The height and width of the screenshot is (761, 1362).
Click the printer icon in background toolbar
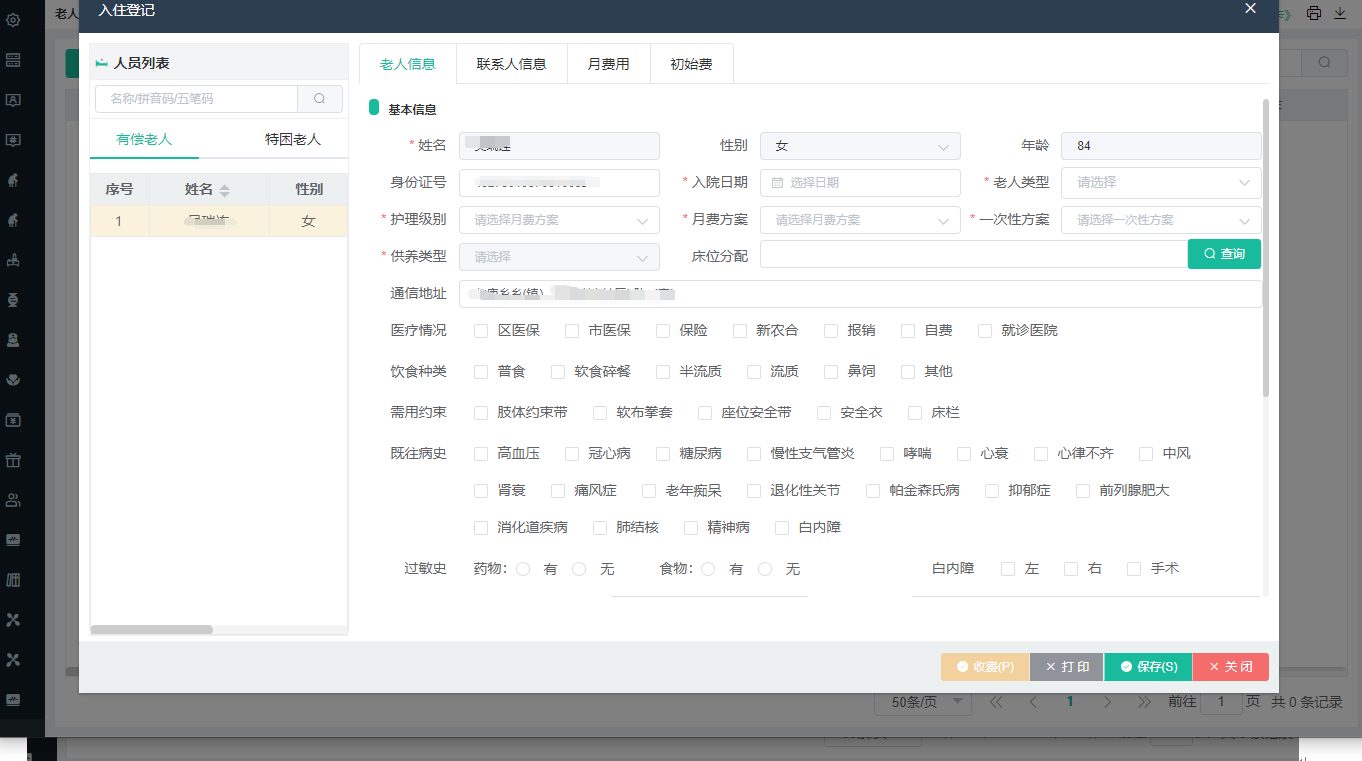[x=1314, y=13]
